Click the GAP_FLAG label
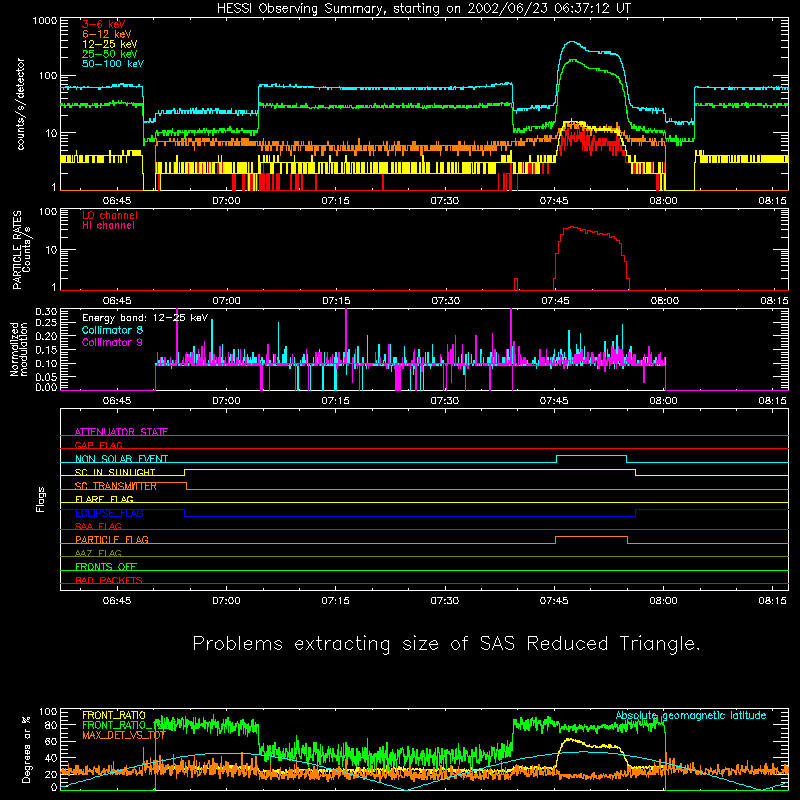The image size is (800, 800). pos(98,445)
